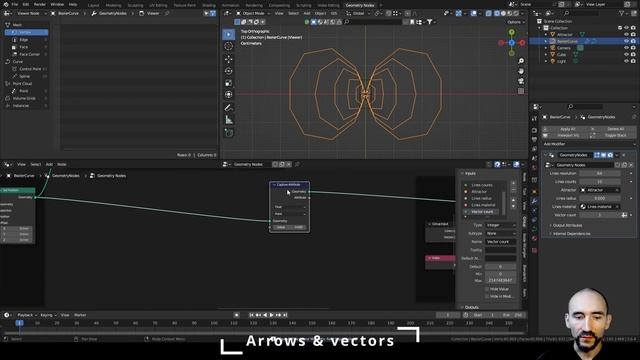Open the Subtype None dropdown
This screenshot has height=360, width=640.
click(x=500, y=233)
